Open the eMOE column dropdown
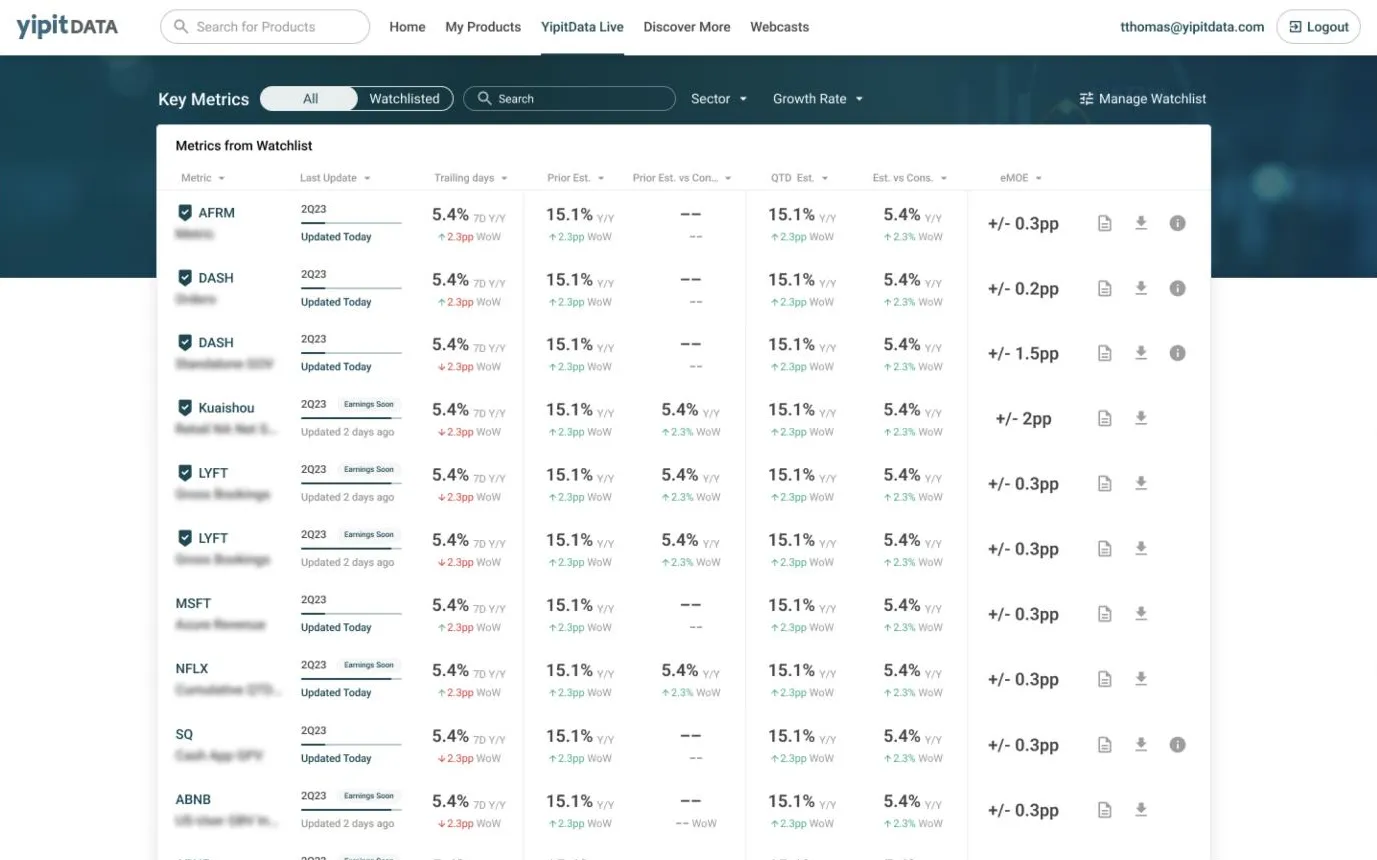The width and height of the screenshot is (1377, 860). pyautogui.click(x=1021, y=178)
